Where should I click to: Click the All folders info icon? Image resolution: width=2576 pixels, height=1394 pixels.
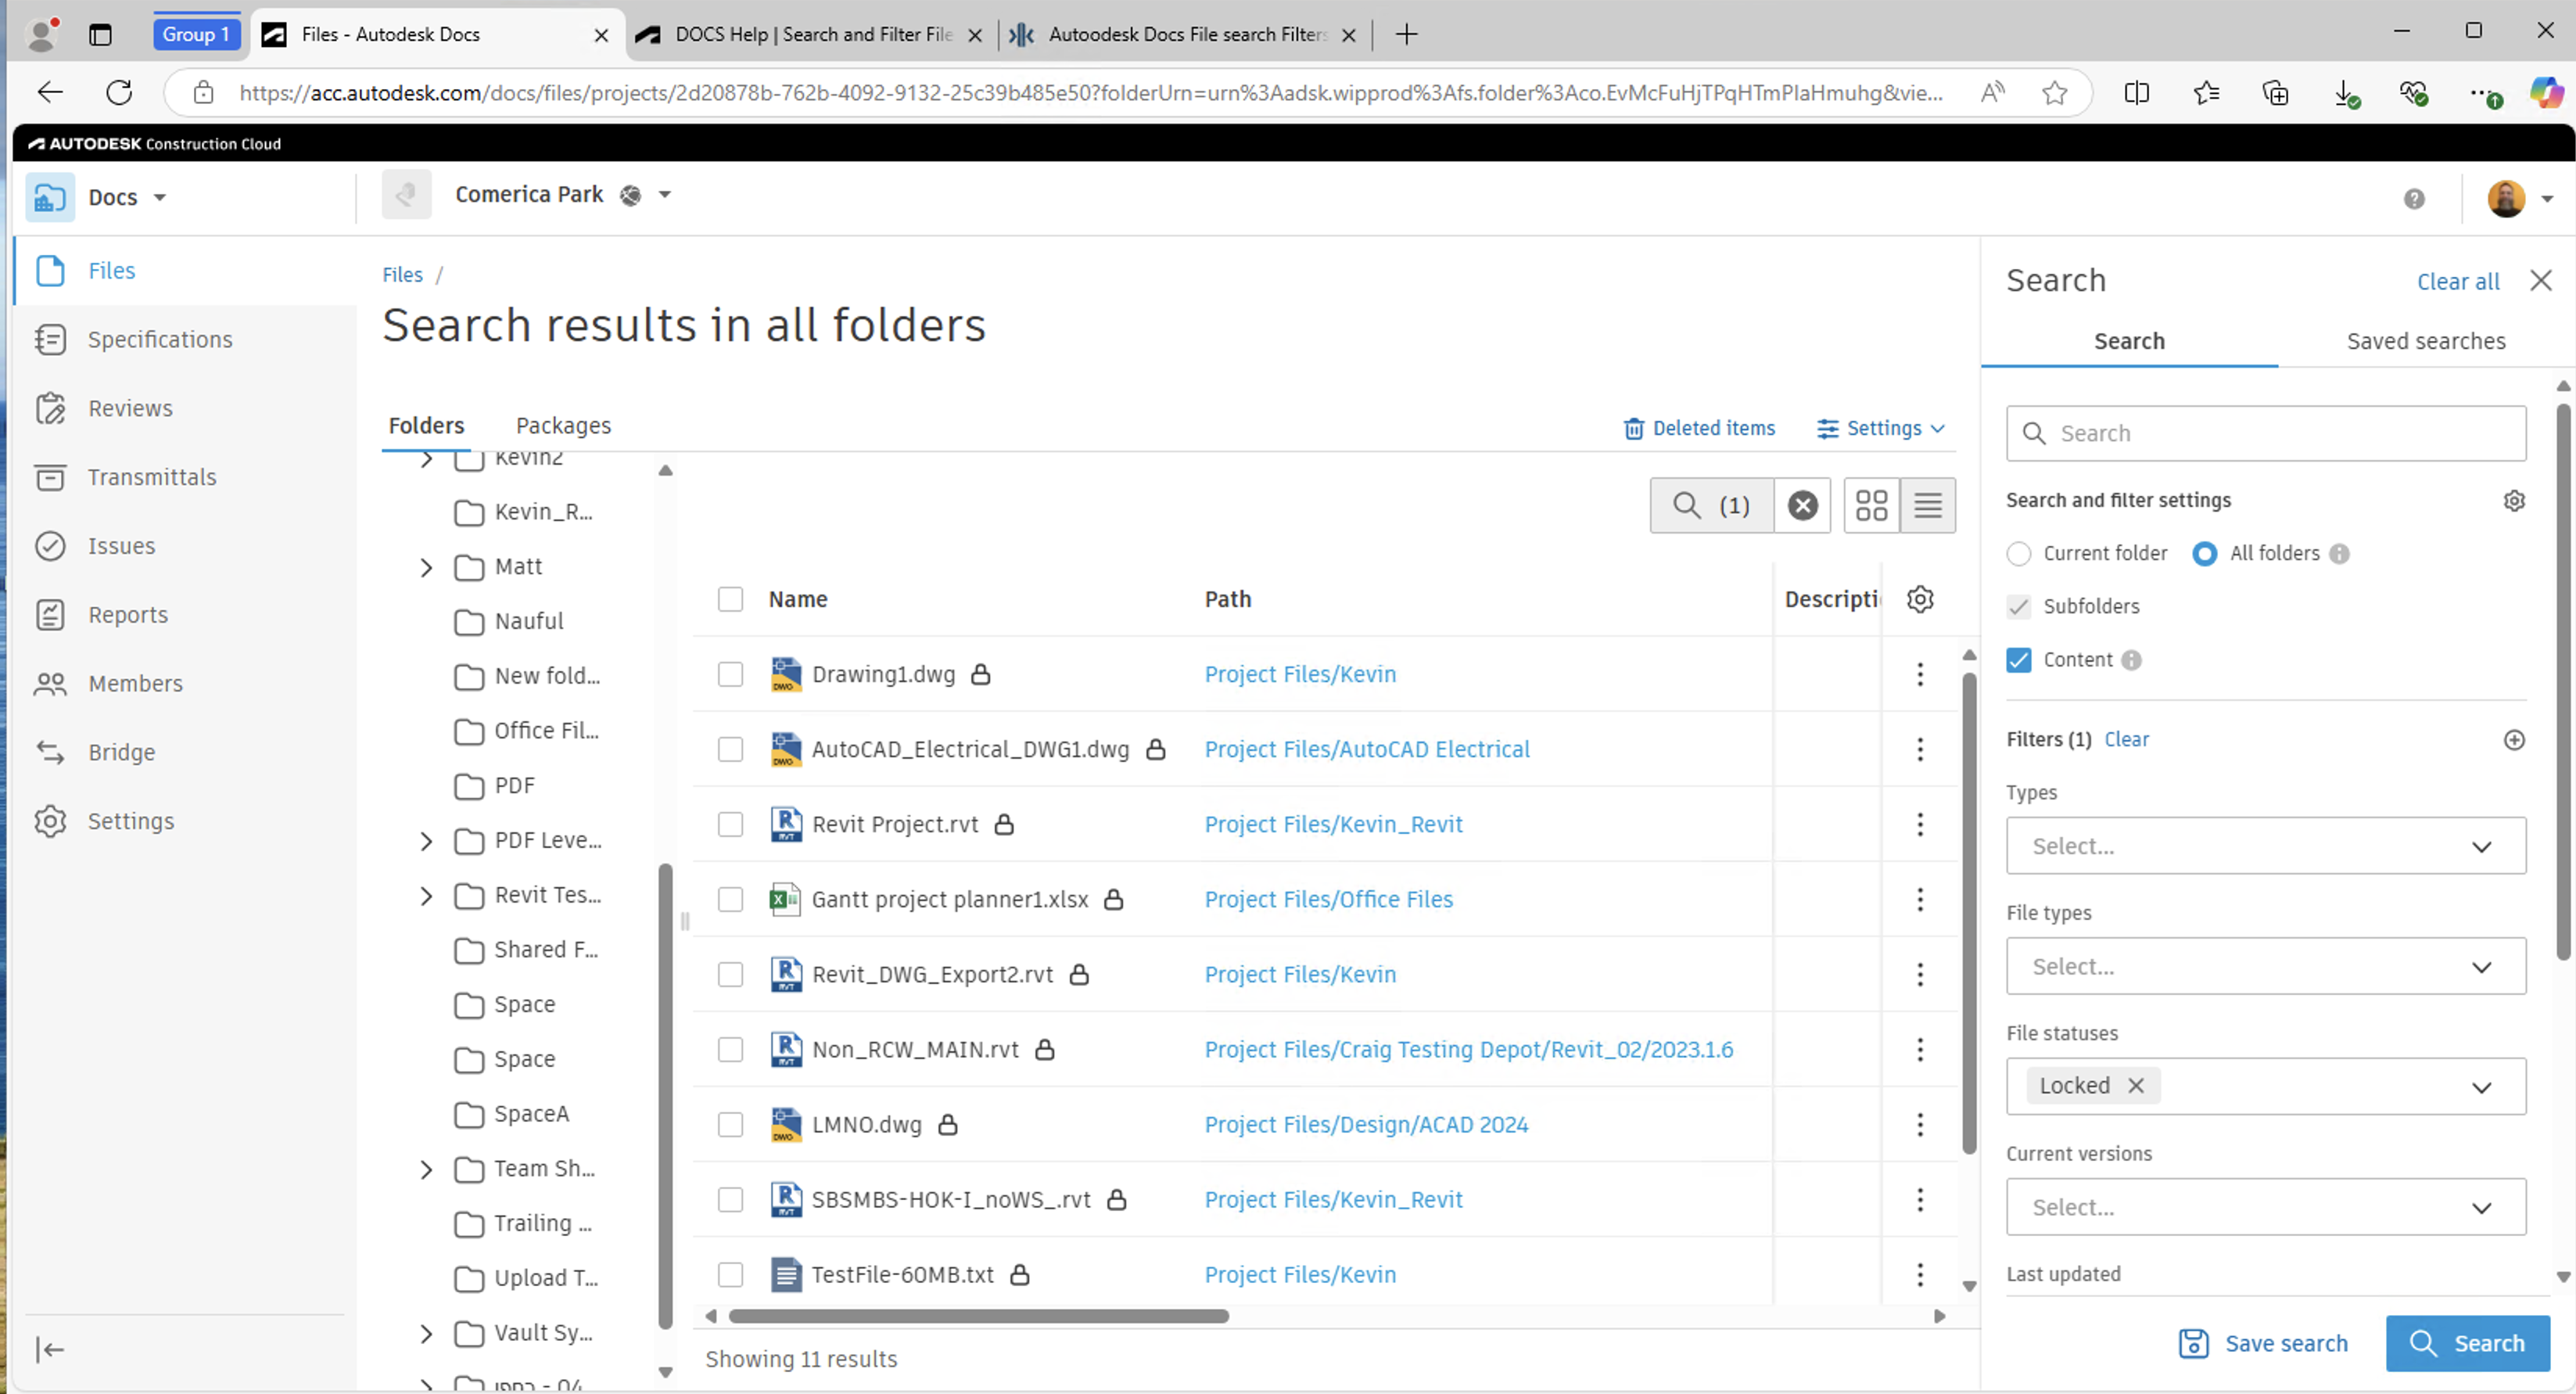[2339, 554]
